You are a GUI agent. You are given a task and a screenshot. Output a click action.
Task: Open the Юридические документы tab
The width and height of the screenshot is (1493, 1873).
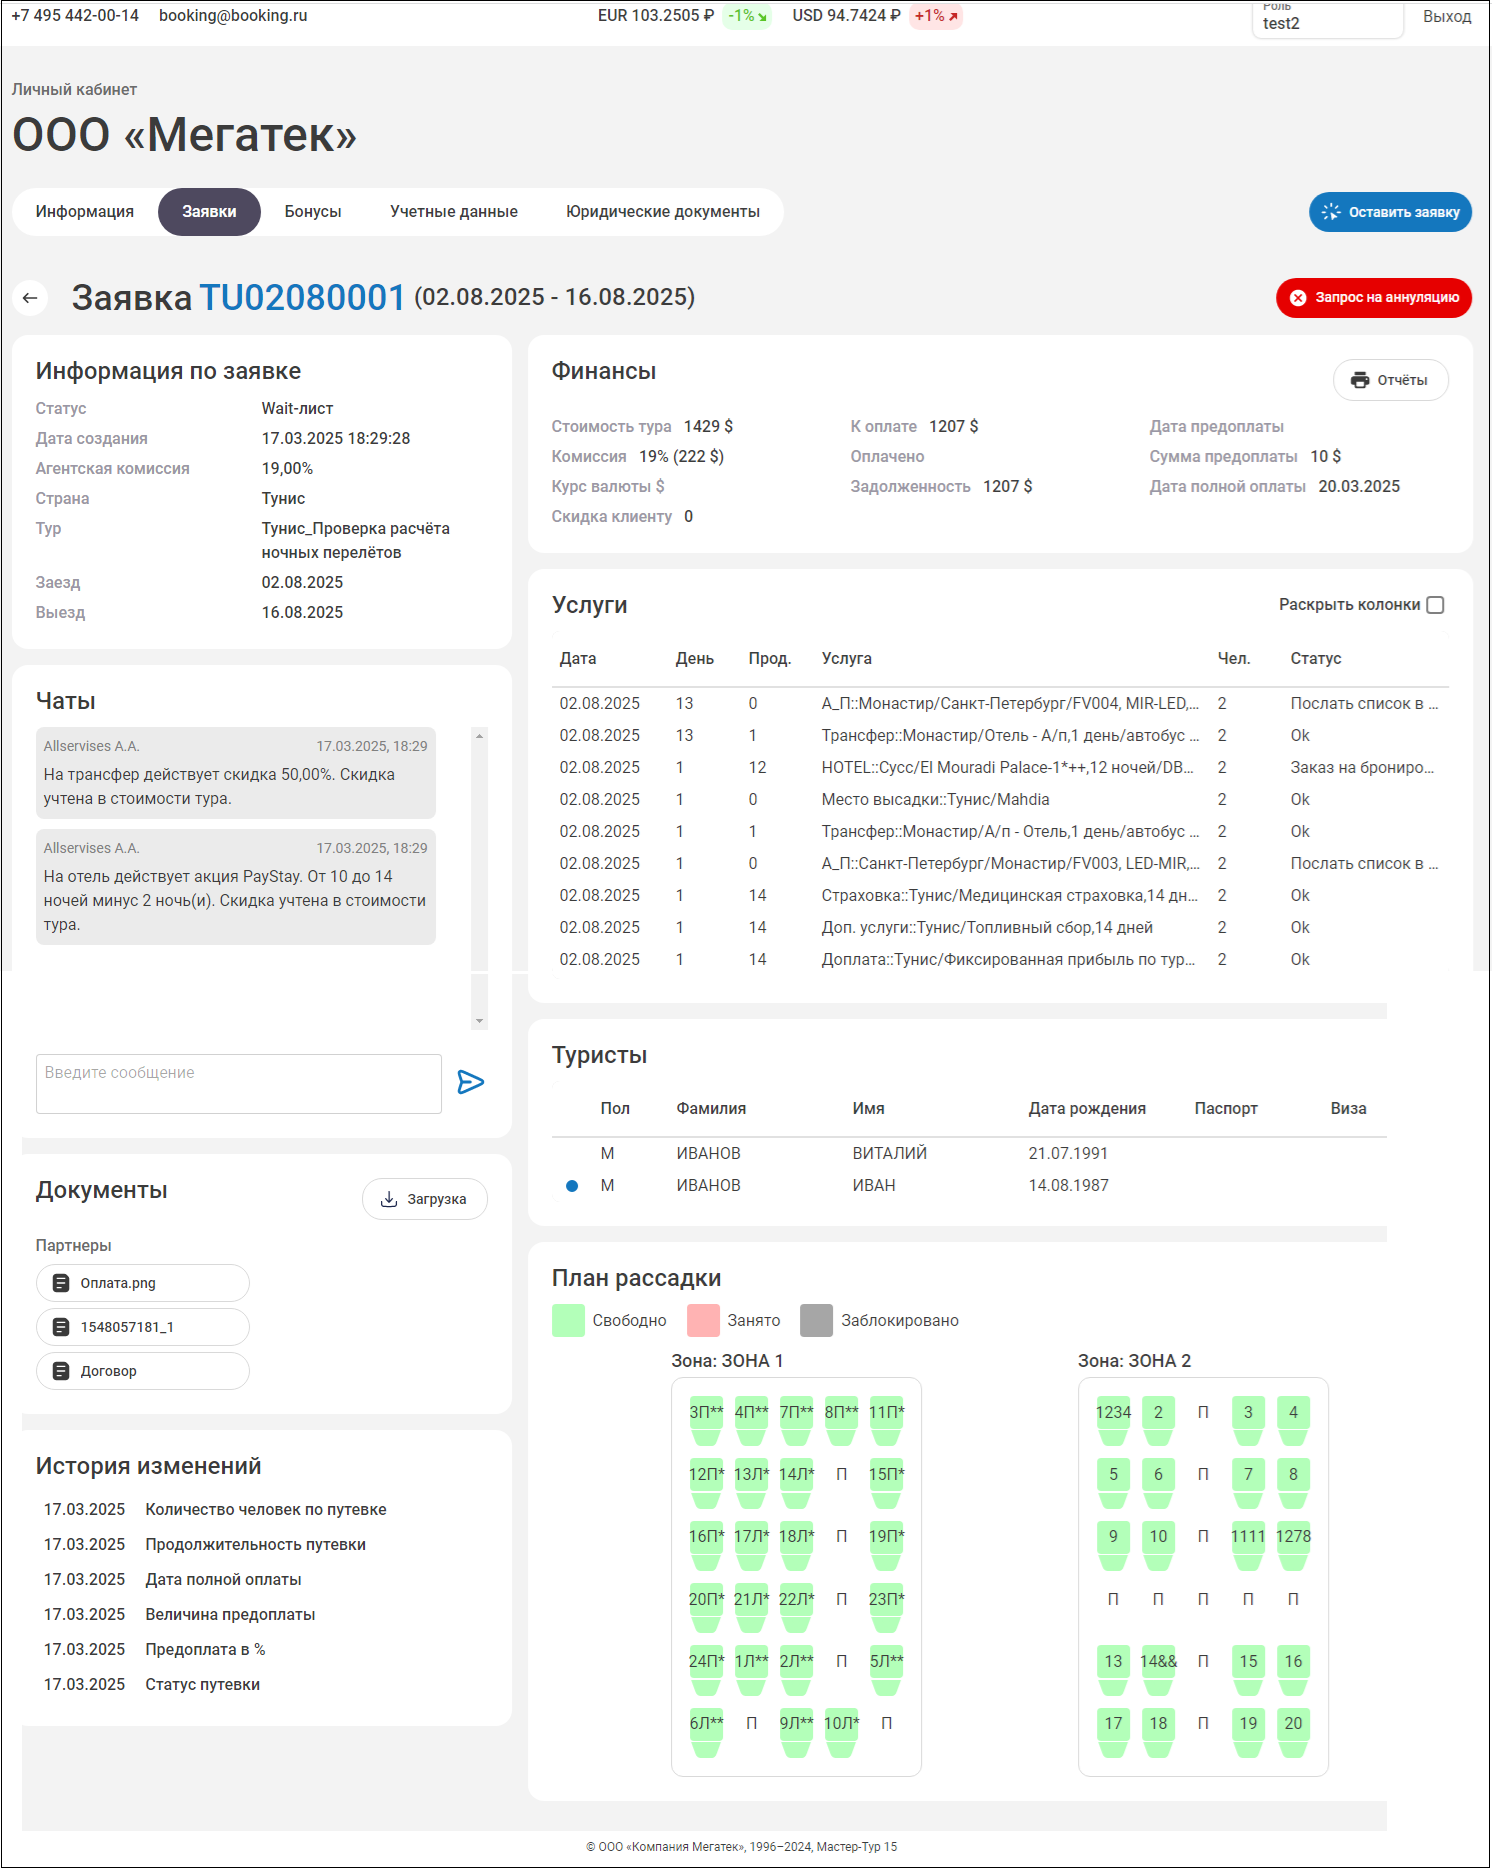662,212
